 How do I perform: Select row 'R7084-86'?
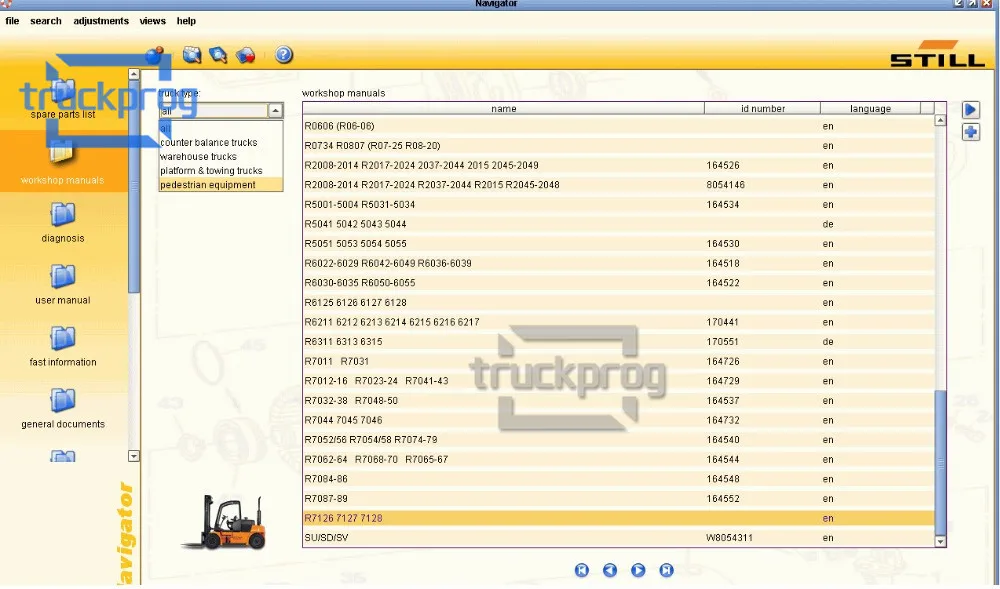tap(619, 479)
